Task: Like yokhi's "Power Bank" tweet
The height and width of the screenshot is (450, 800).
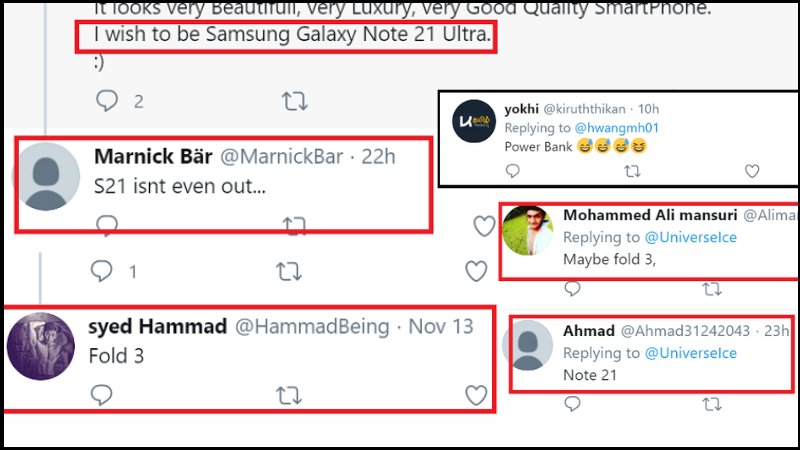Action: coord(752,172)
